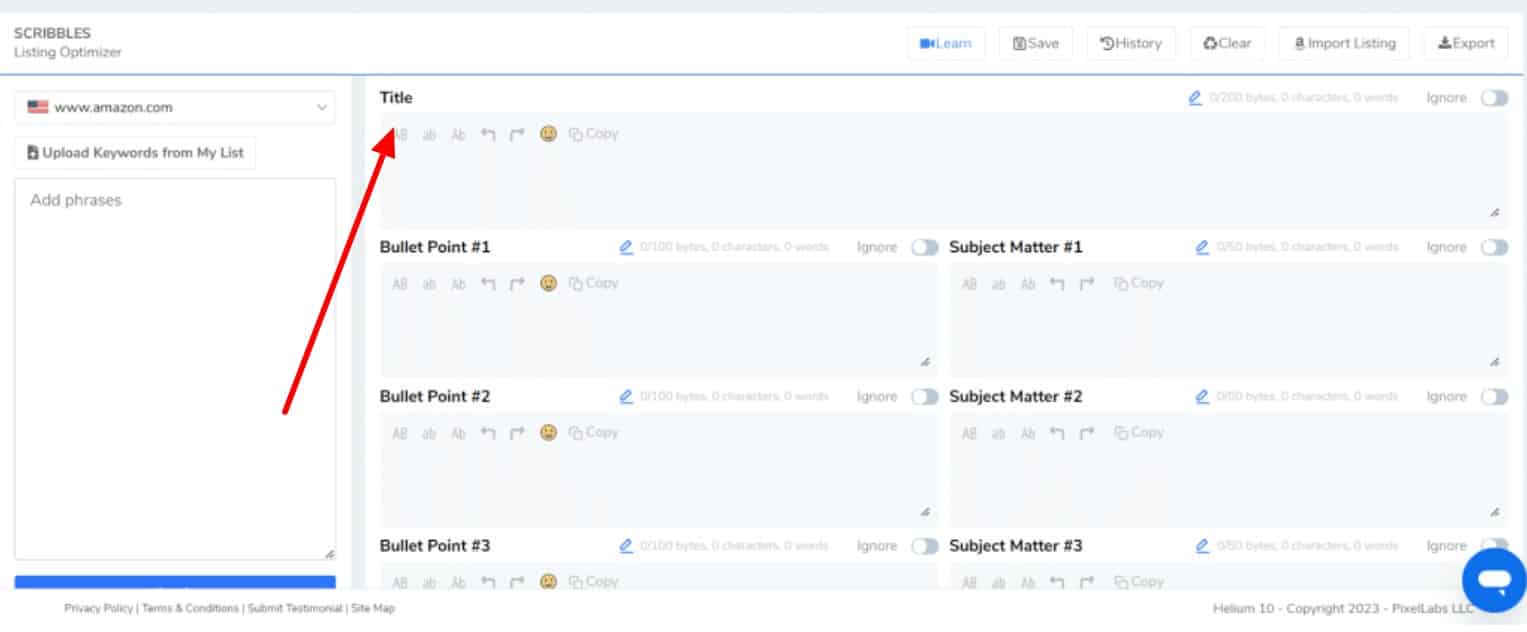This screenshot has height=632, width=1527.
Task: Toggle Ignore switch for Subject Matter #2
Action: tap(1494, 397)
